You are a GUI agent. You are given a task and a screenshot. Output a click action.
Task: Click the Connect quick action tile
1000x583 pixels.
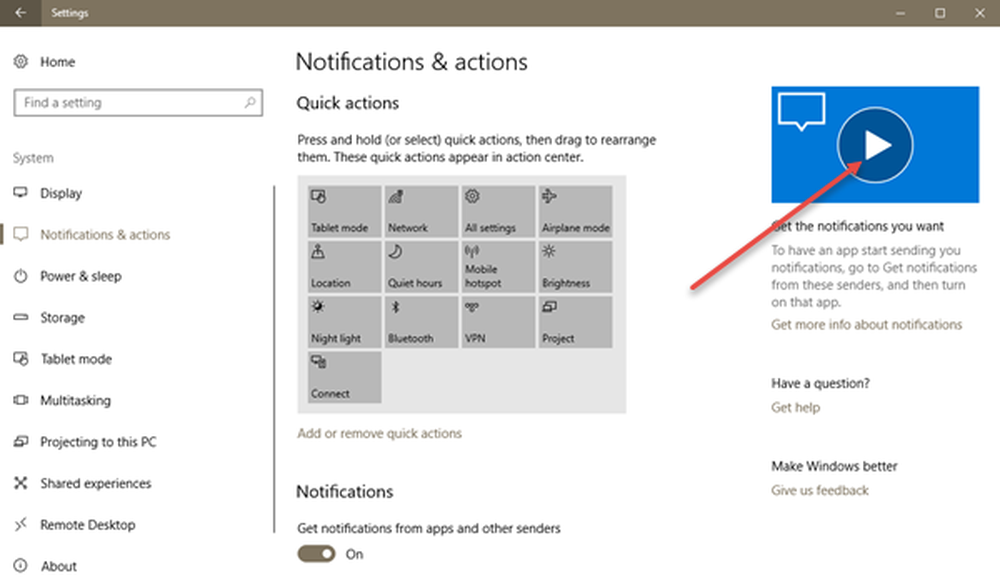[x=344, y=378]
